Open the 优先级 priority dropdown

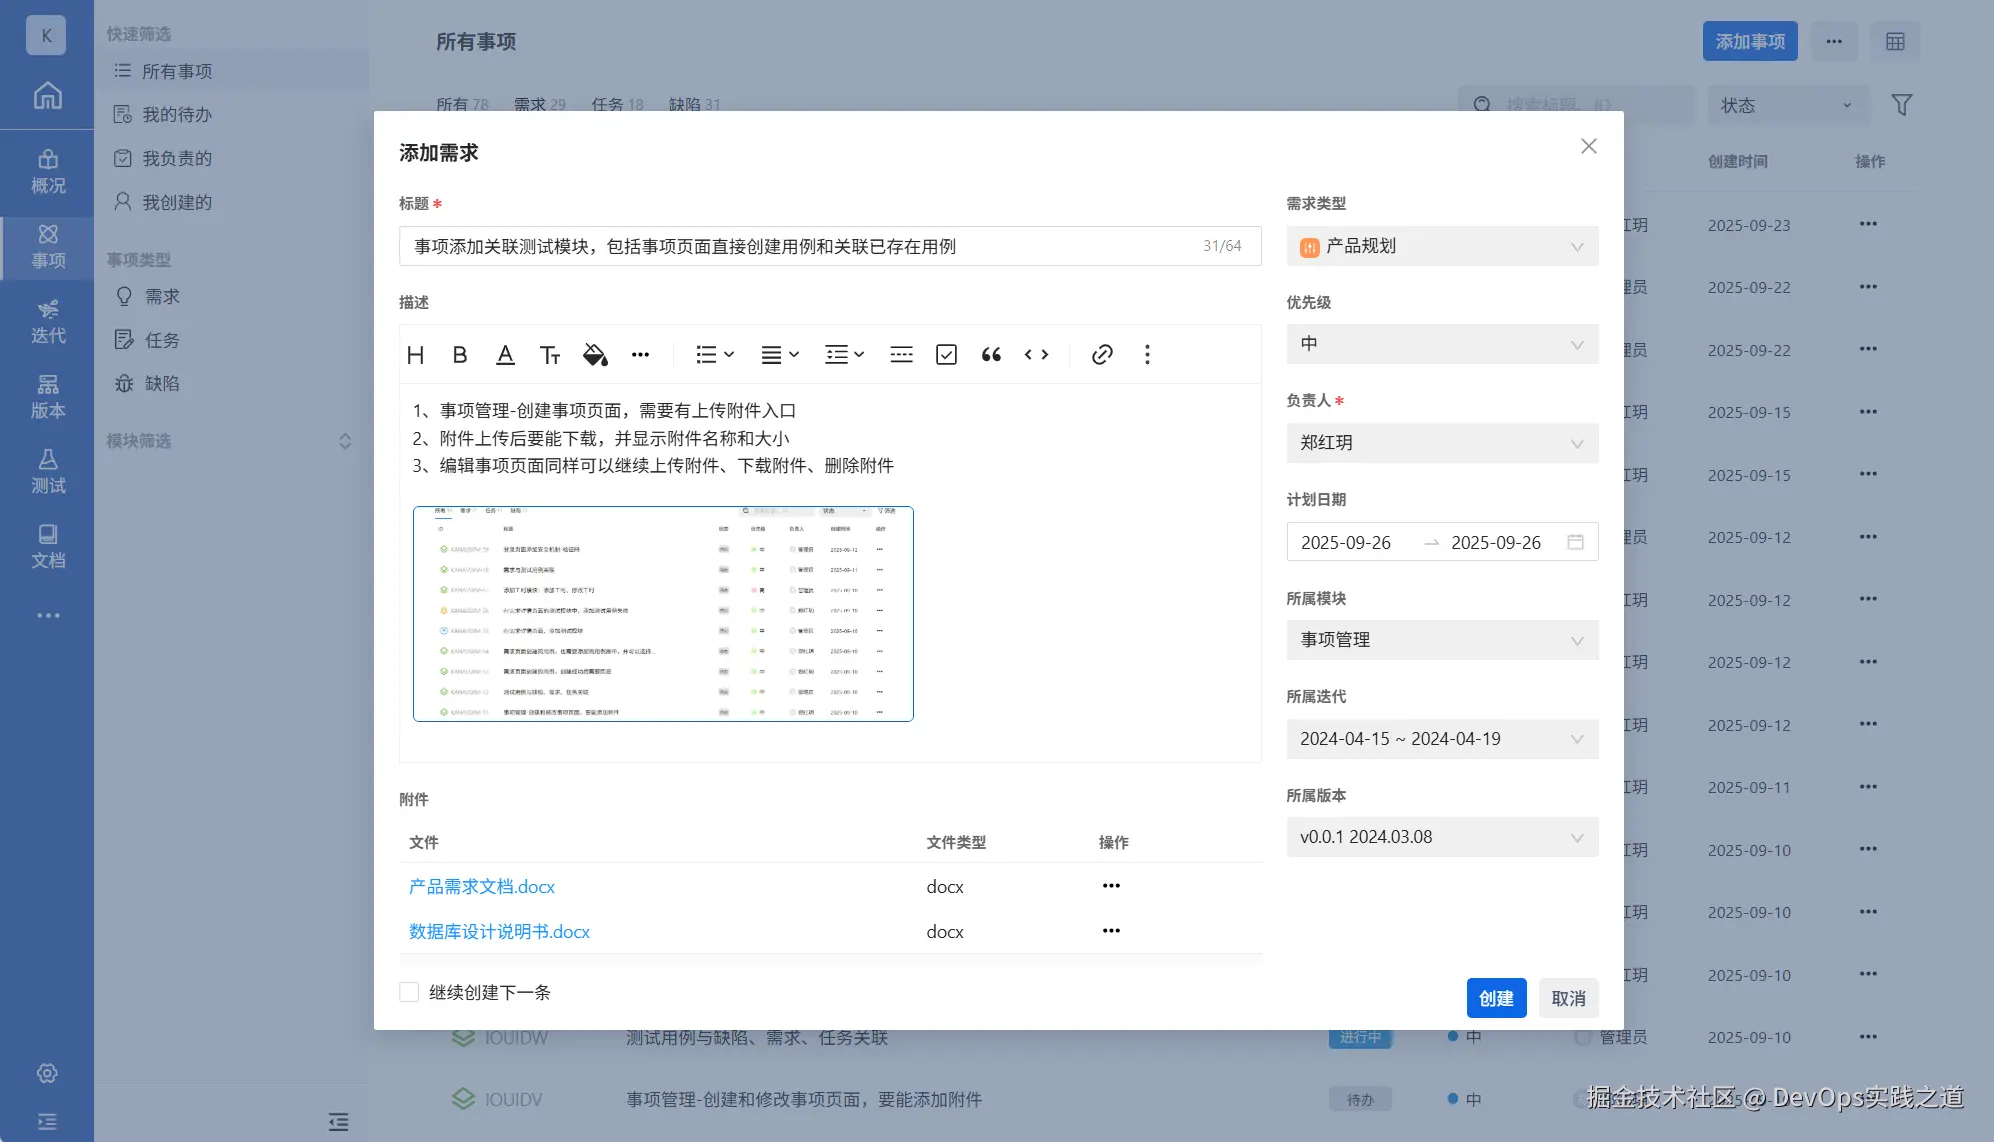coord(1441,344)
